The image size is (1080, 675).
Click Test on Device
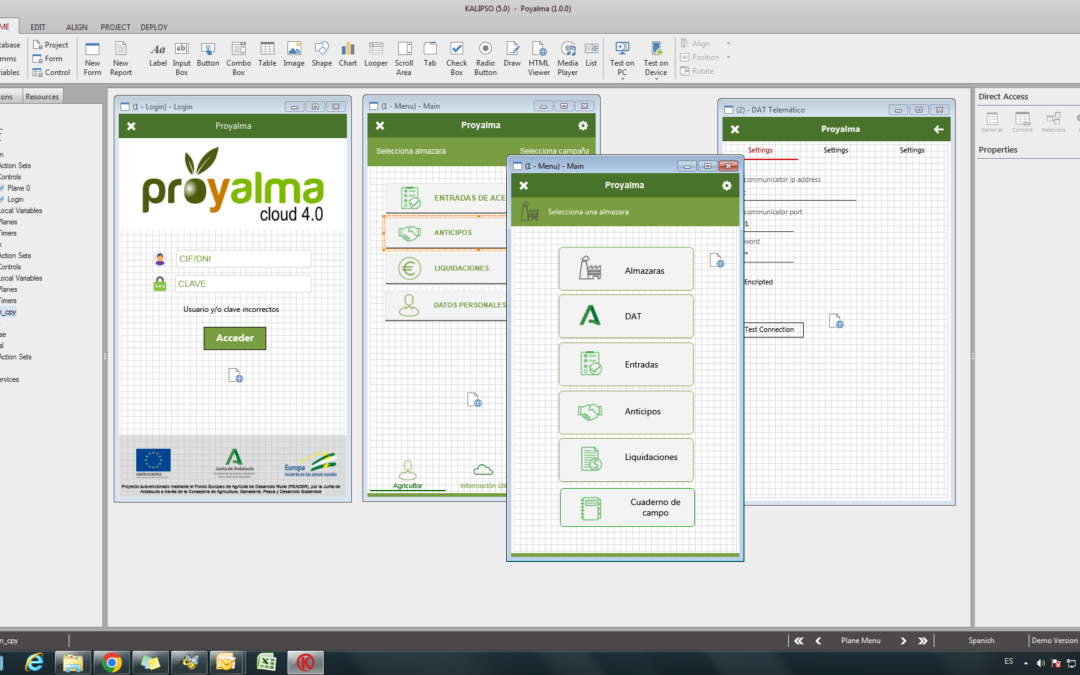point(656,57)
